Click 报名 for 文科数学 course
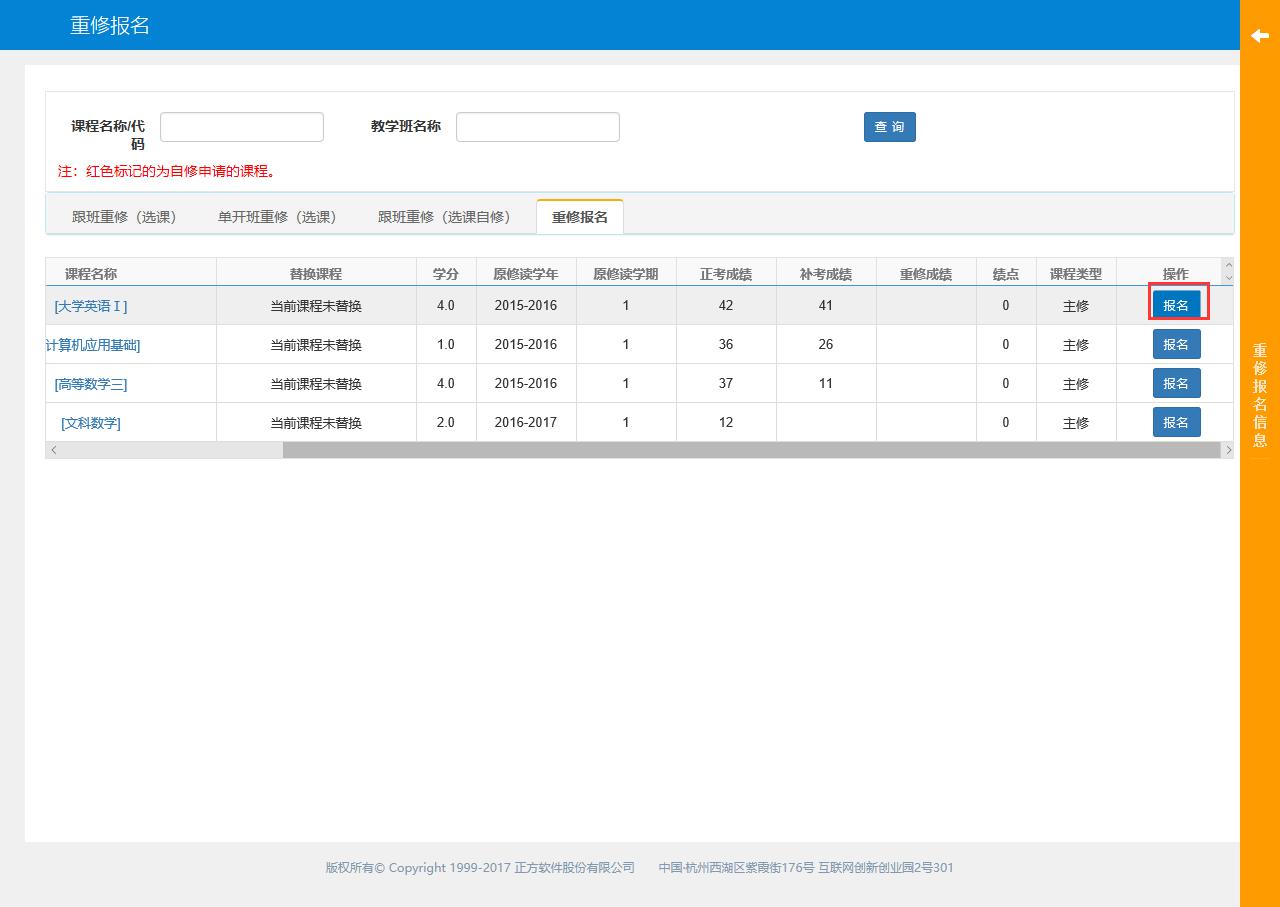 click(x=1177, y=422)
